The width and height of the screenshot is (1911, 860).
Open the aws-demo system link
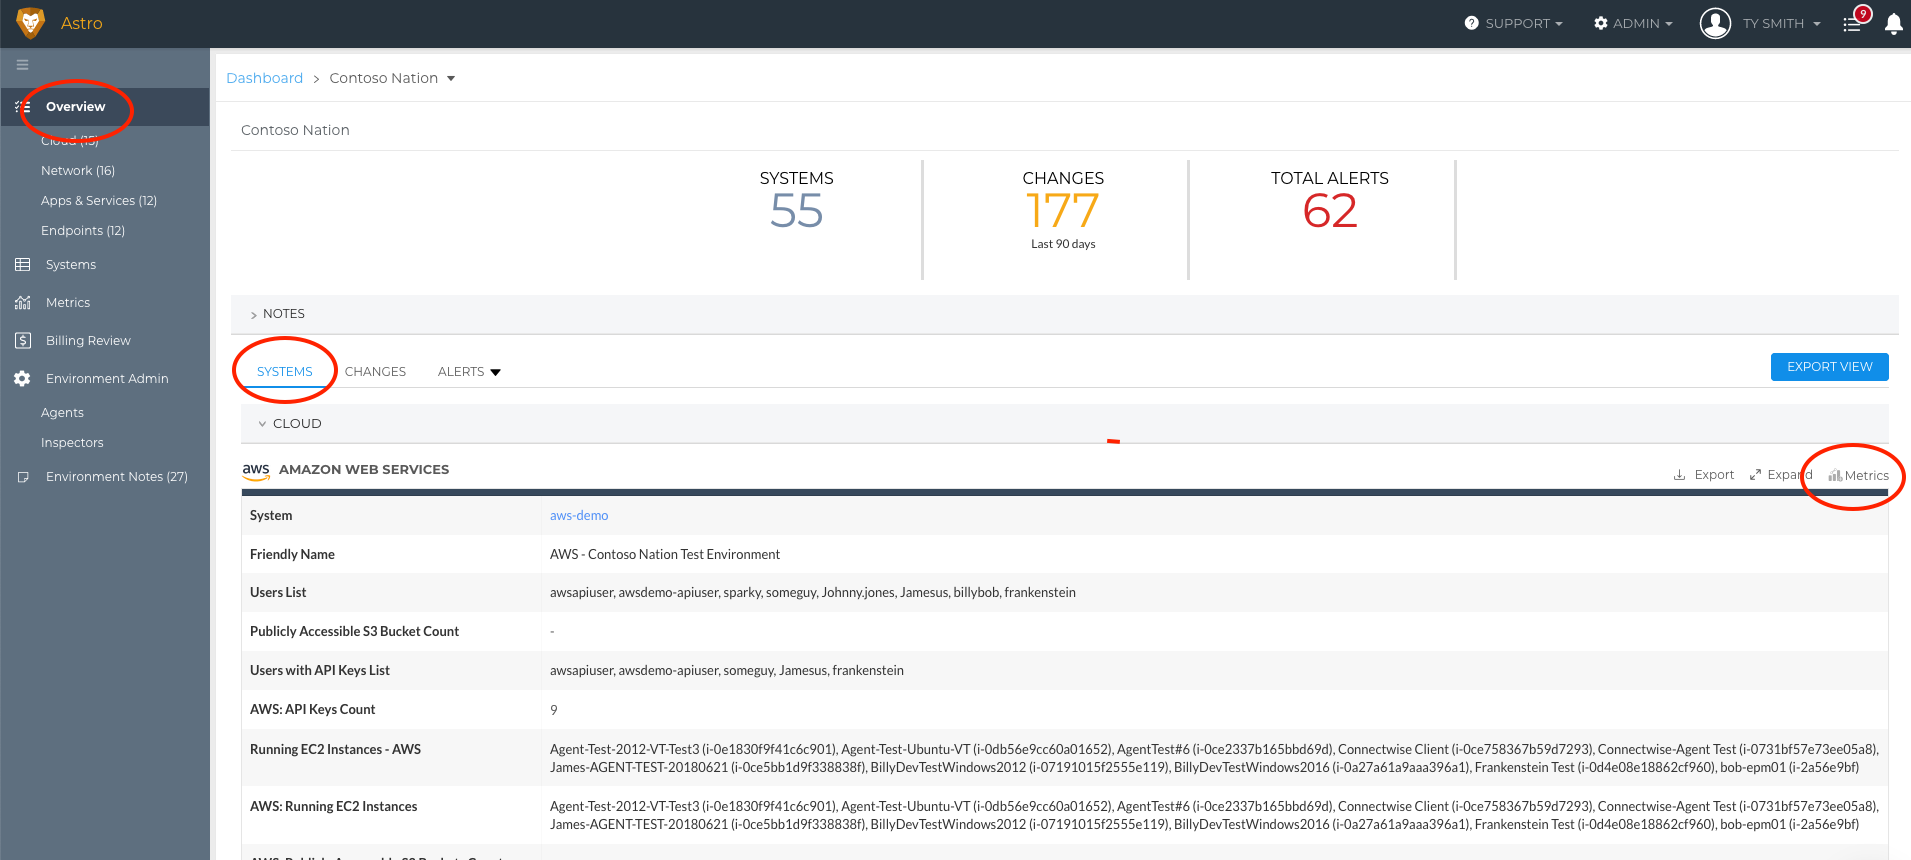[x=579, y=516]
